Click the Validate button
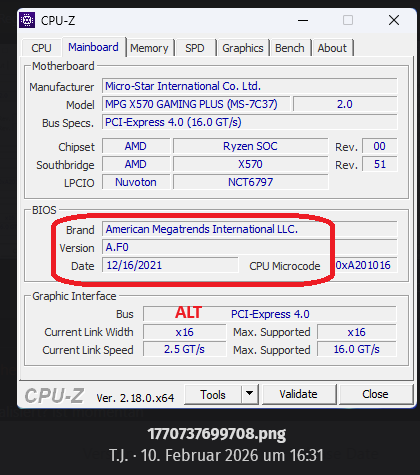The height and width of the screenshot is (475, 420). (299, 394)
